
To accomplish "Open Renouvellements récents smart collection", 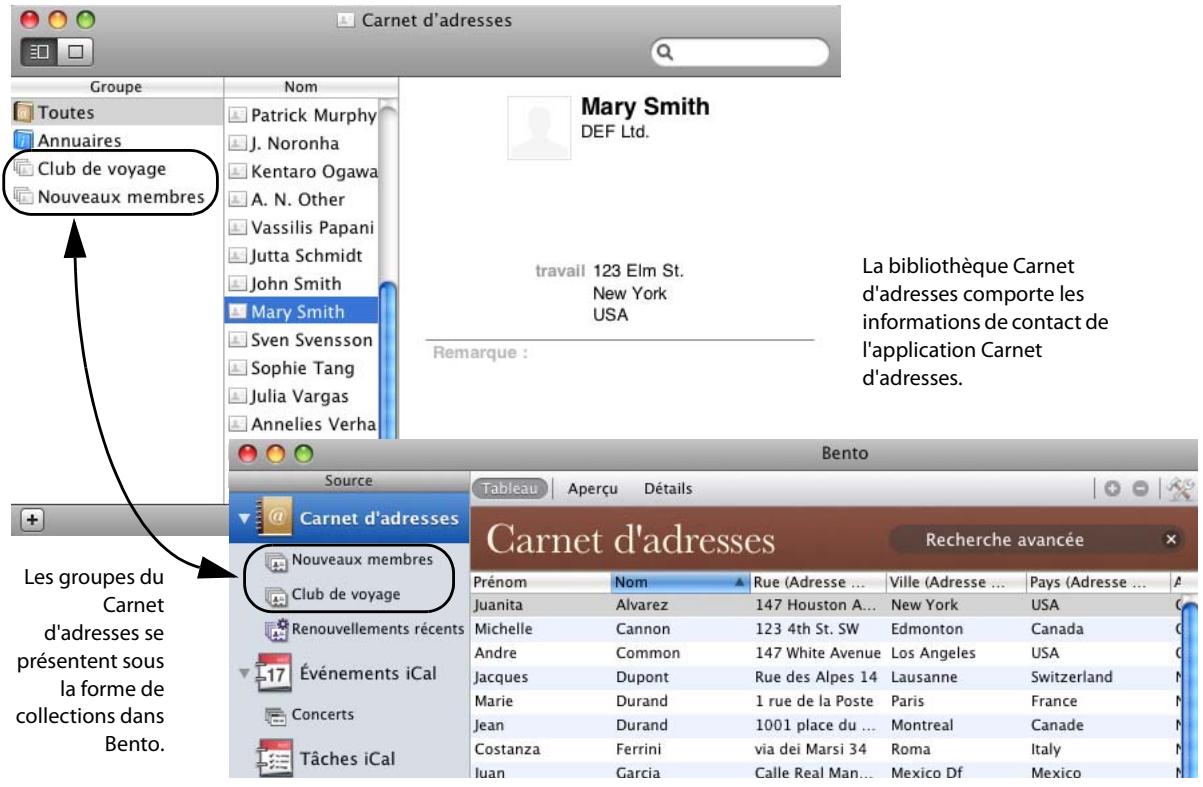I will tap(364, 629).
